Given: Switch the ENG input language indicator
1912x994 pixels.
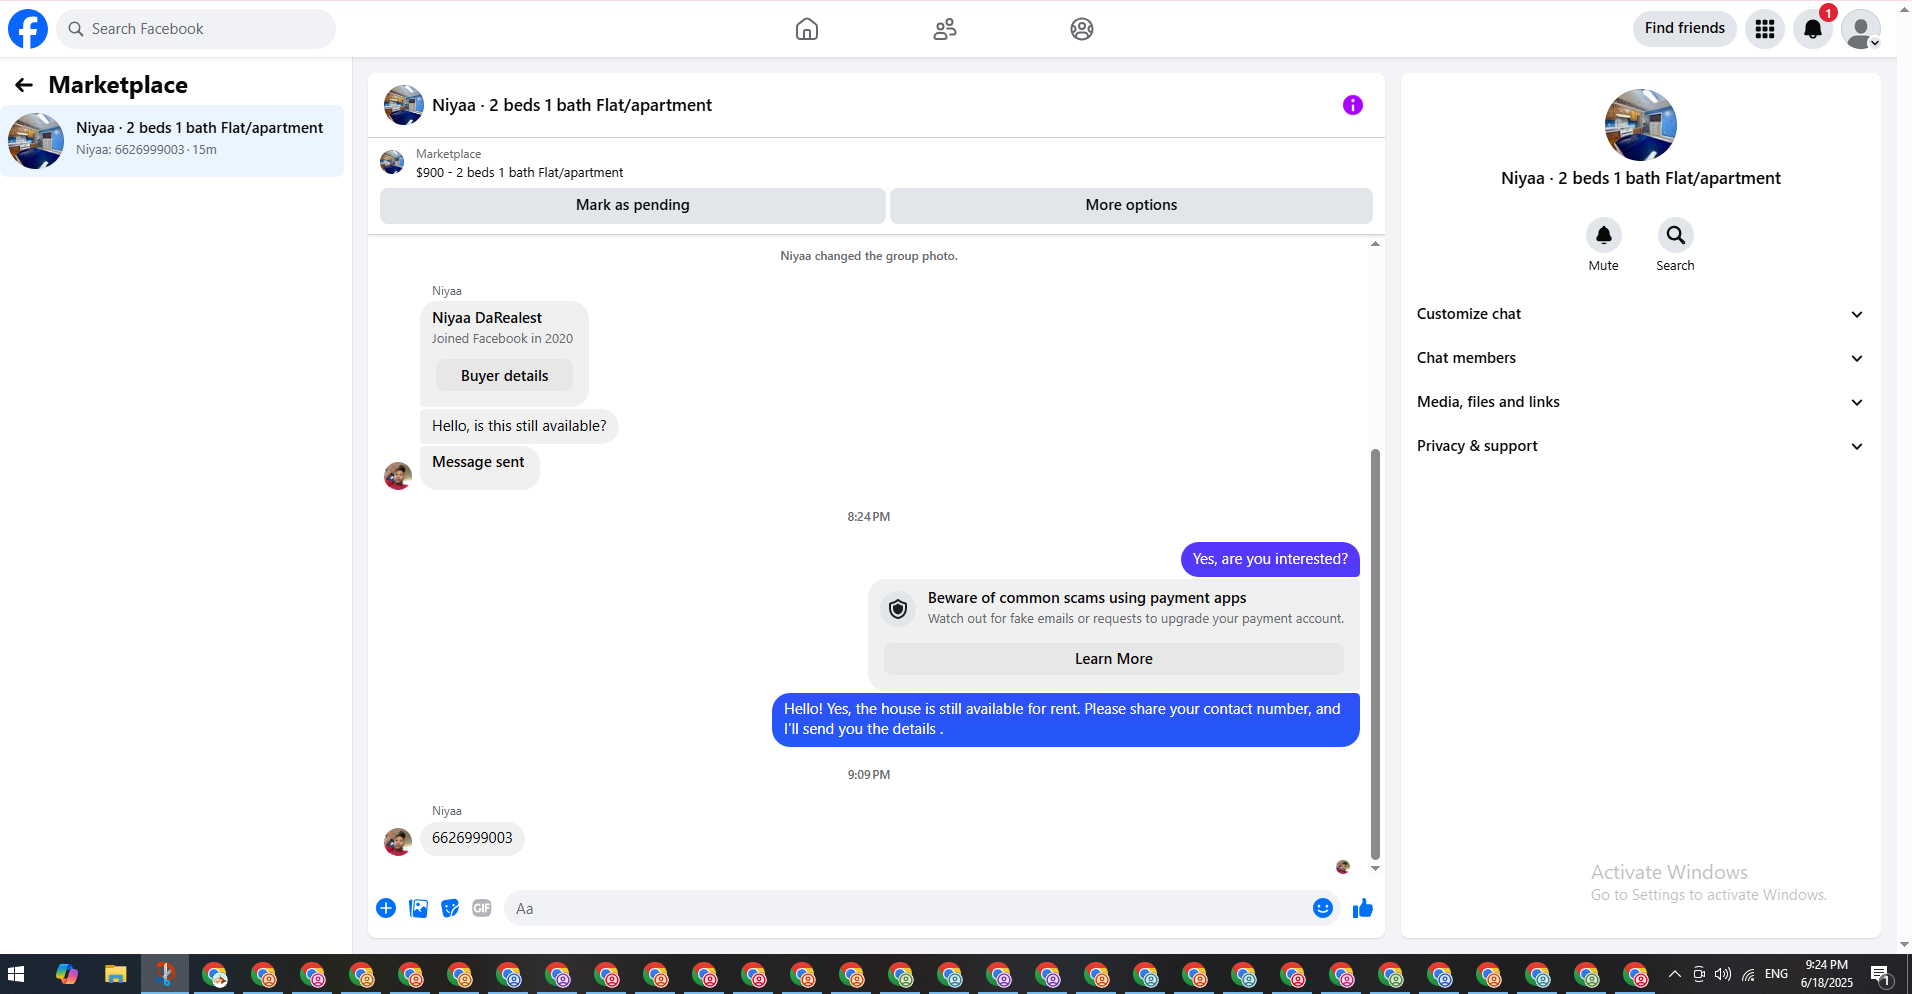Looking at the screenshot, I should point(1776,974).
